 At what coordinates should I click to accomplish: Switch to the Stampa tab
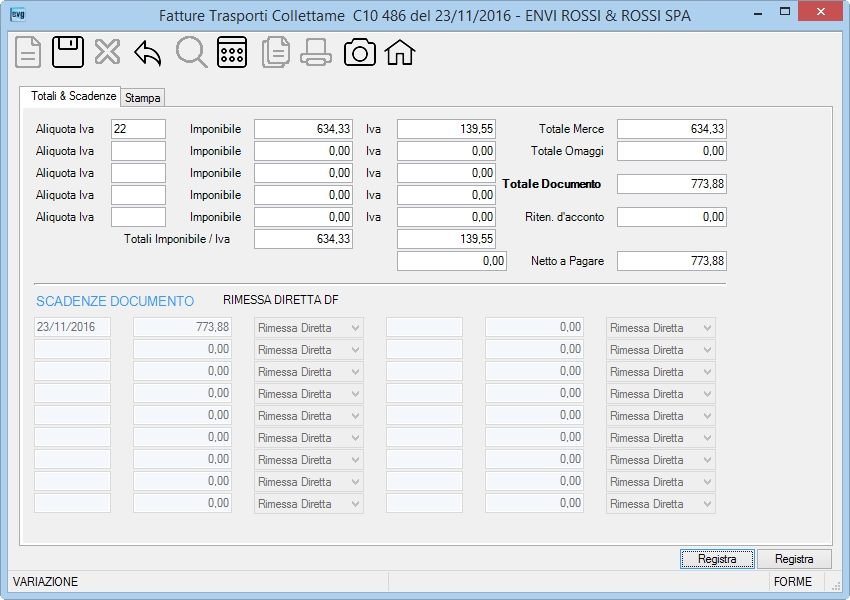pos(143,98)
